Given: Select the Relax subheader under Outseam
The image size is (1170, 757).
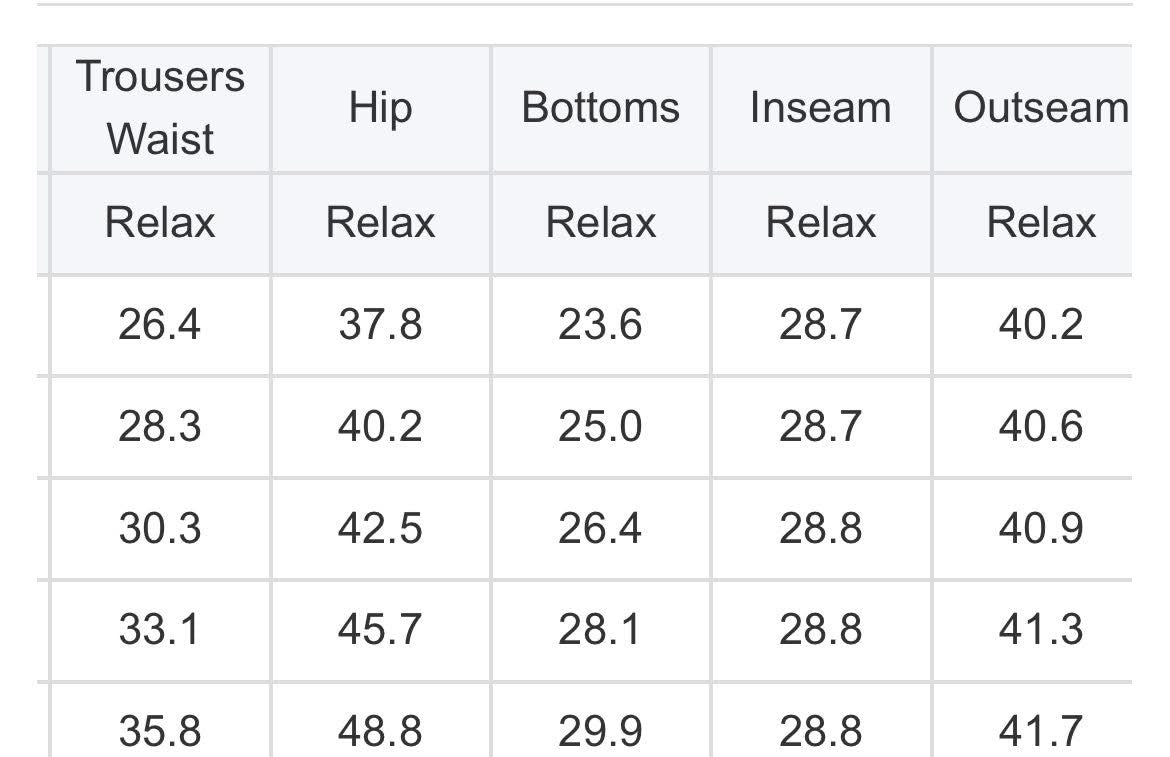Looking at the screenshot, I should pos(1040,222).
